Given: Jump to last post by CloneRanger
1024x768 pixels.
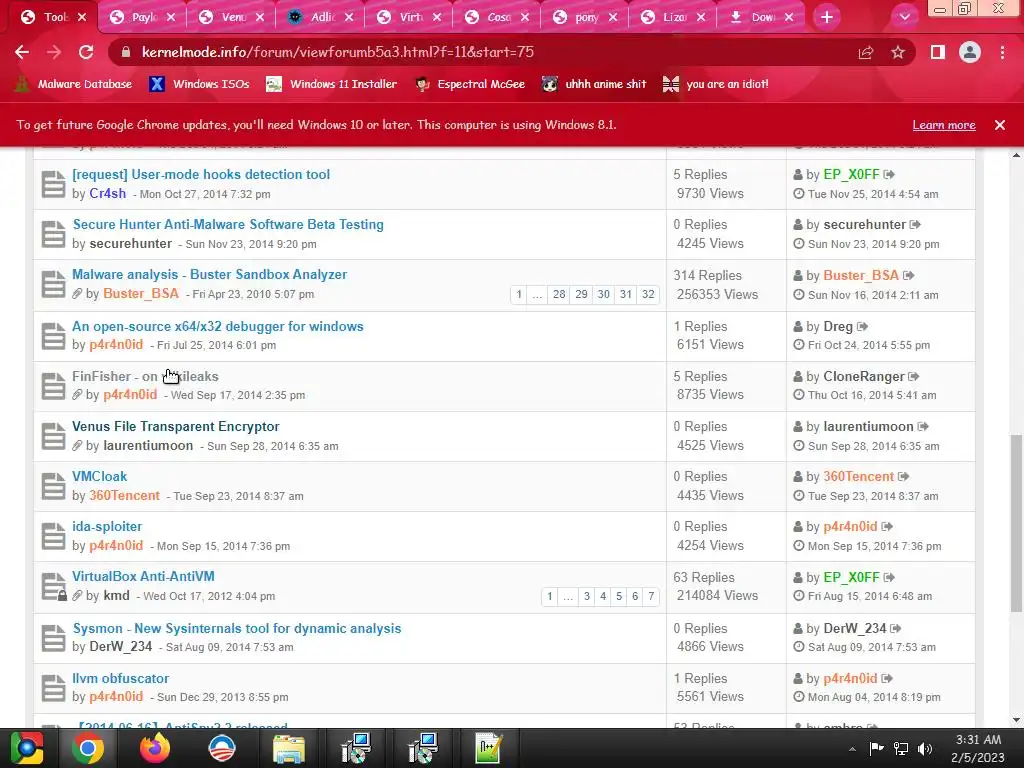Looking at the screenshot, I should (914, 377).
